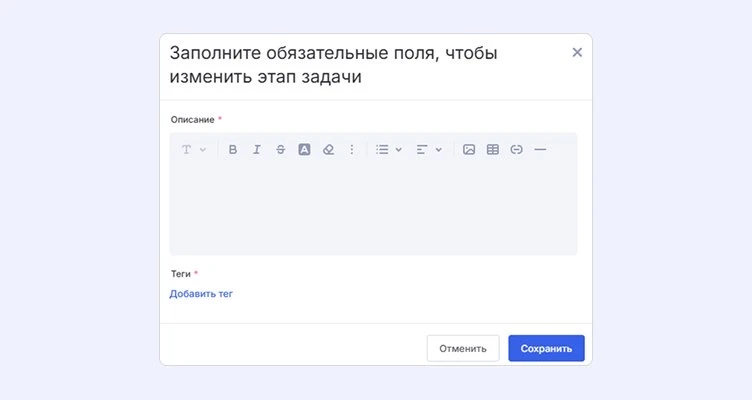Screen dimensions: 752x400
Task: Insert a hyperlink
Action: coord(517,150)
